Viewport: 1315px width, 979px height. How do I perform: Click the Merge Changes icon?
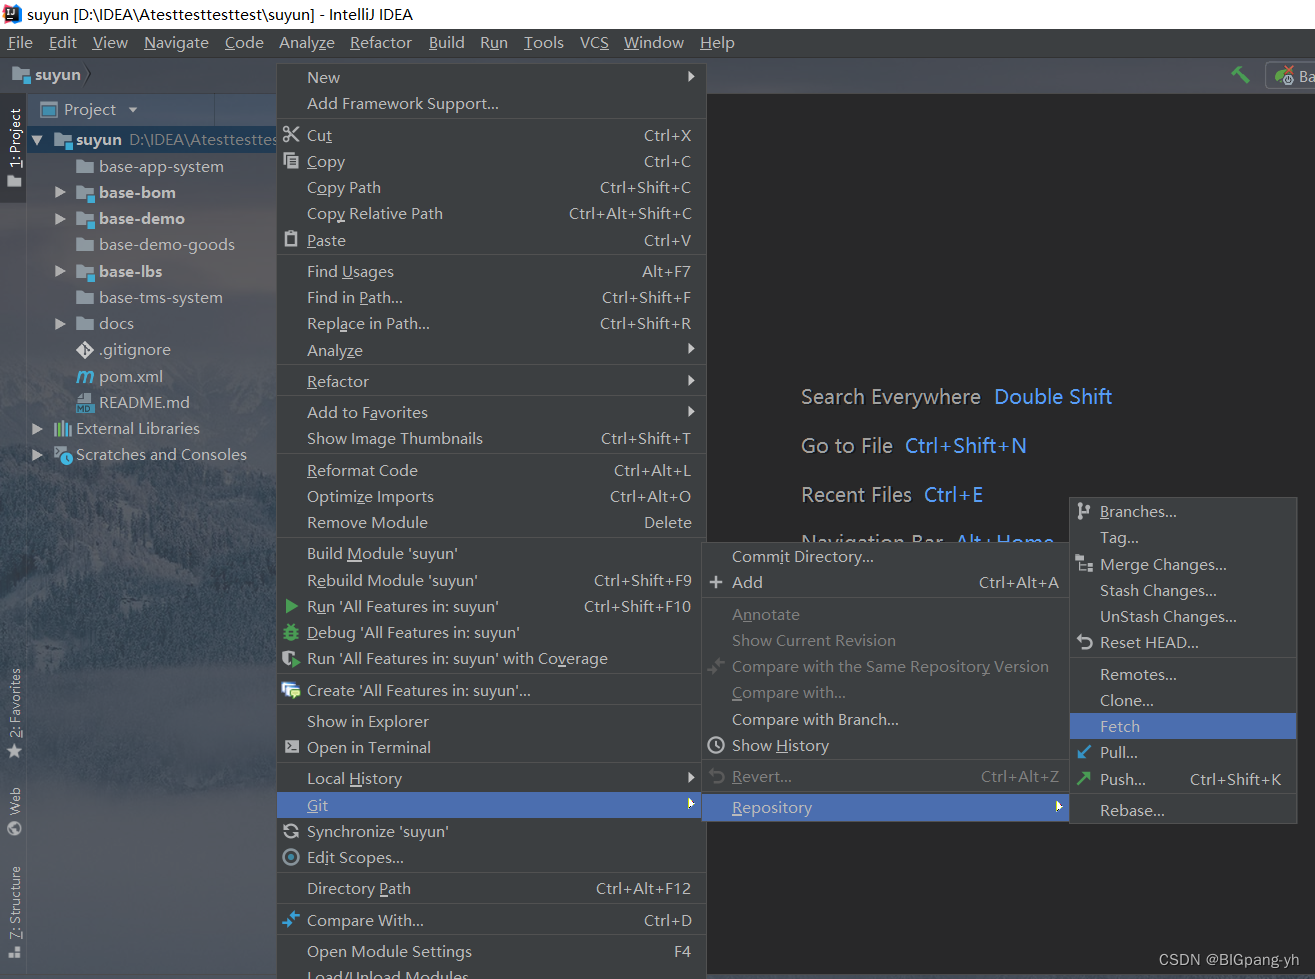1084,564
